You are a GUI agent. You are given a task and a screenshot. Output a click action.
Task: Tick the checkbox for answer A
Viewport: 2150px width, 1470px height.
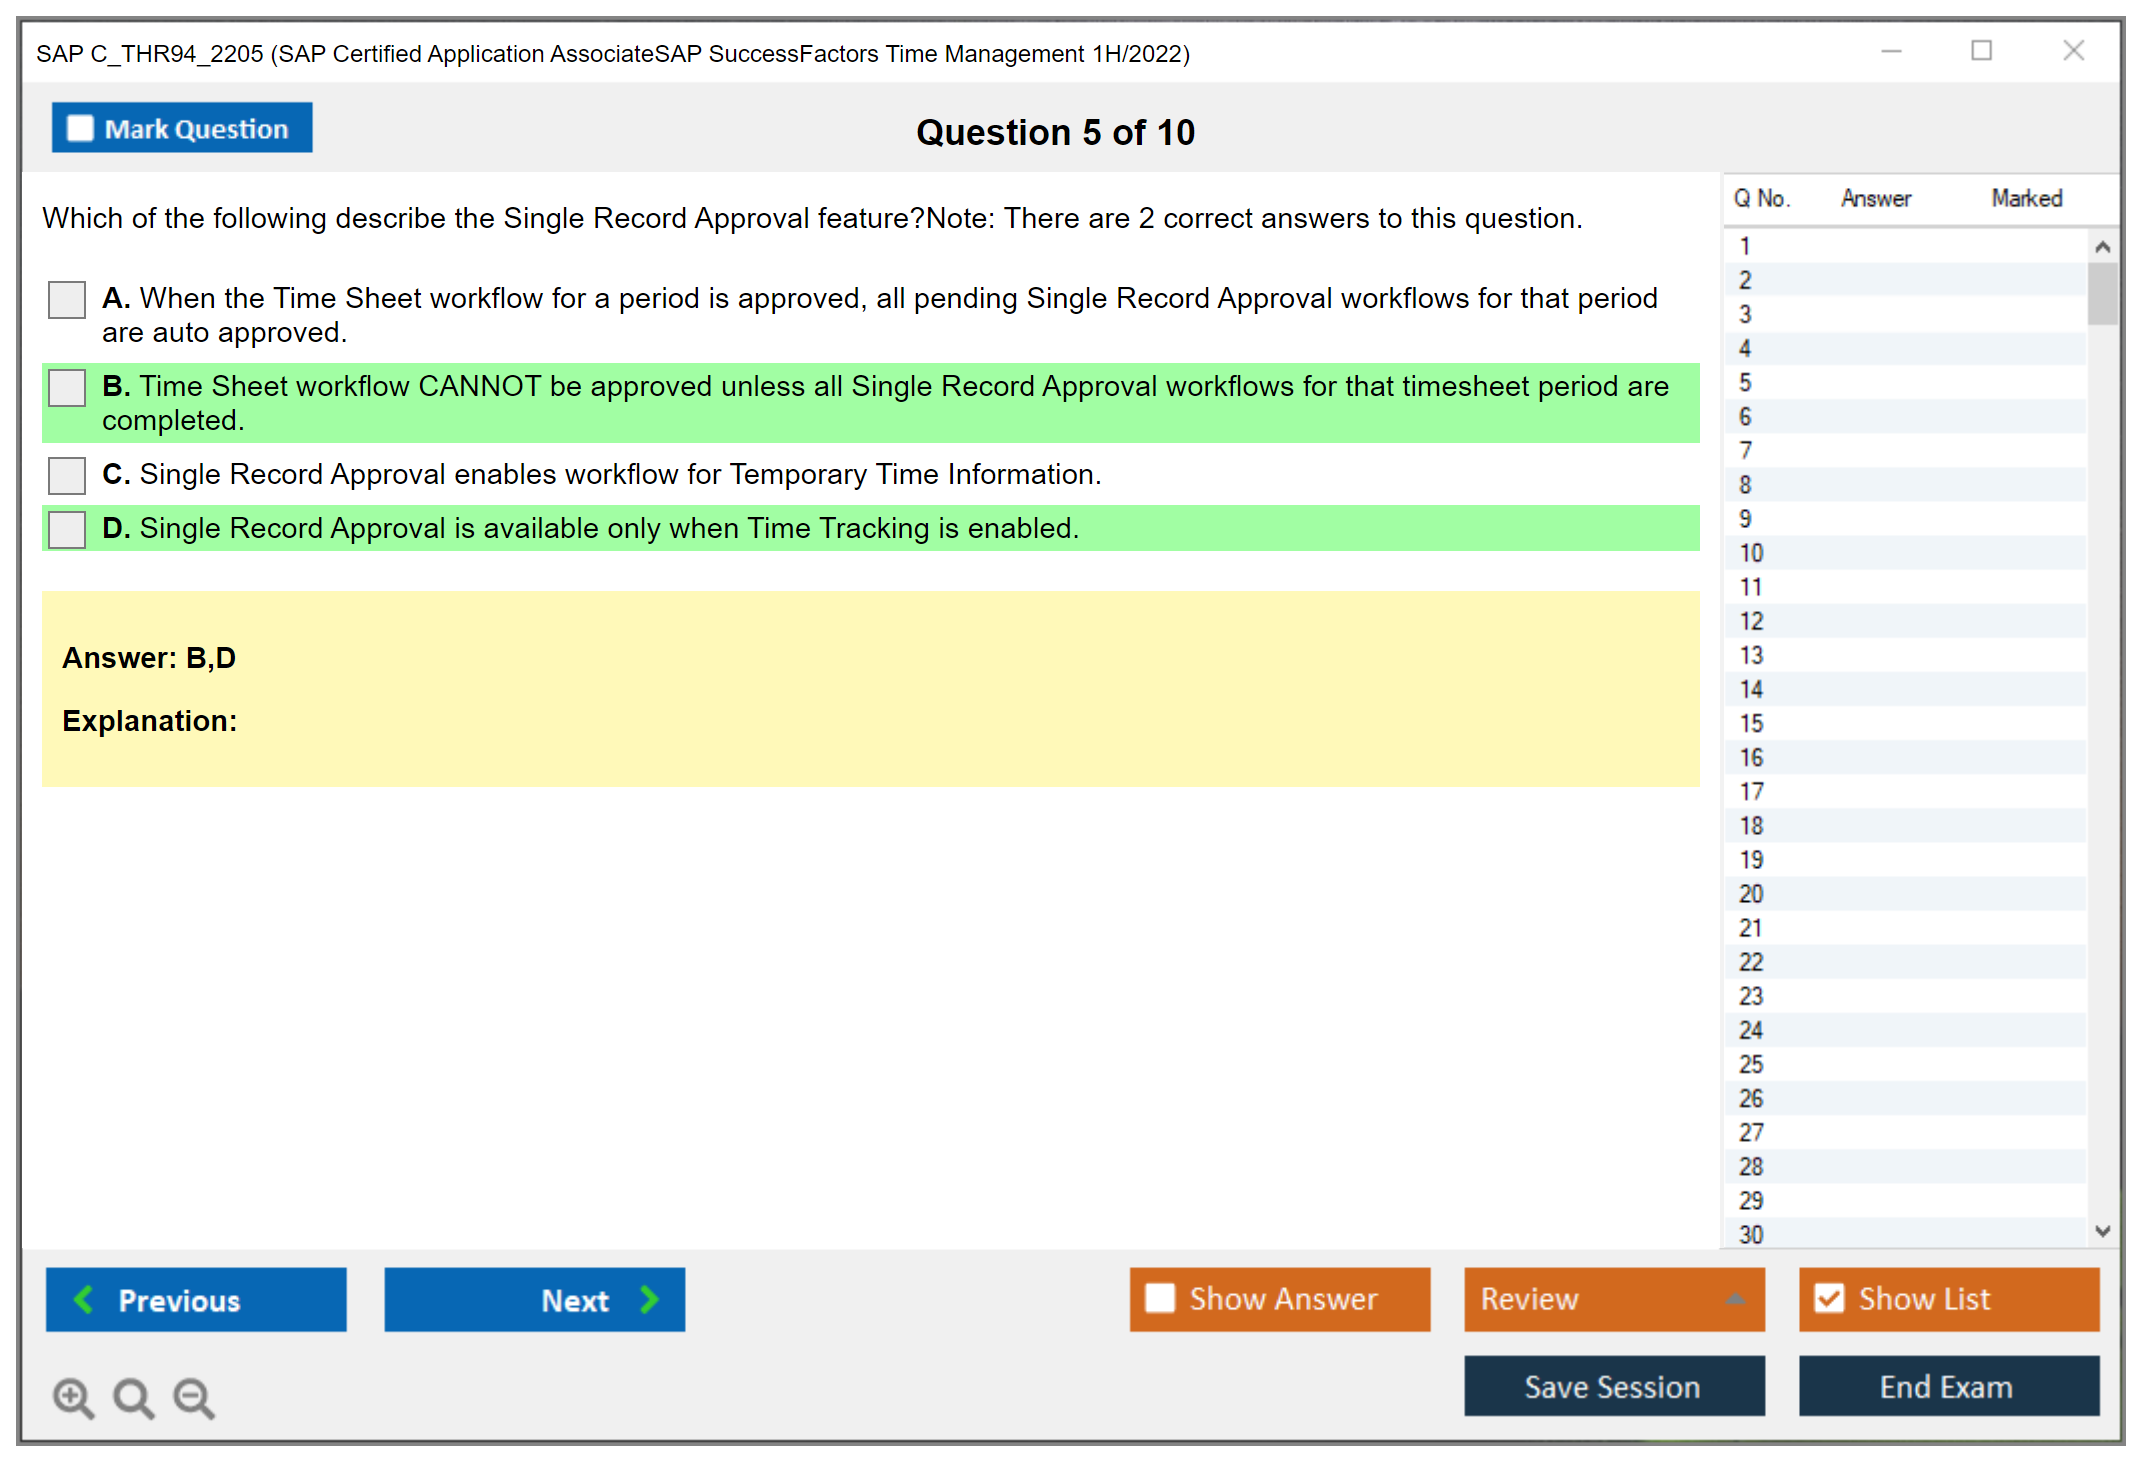tap(67, 300)
